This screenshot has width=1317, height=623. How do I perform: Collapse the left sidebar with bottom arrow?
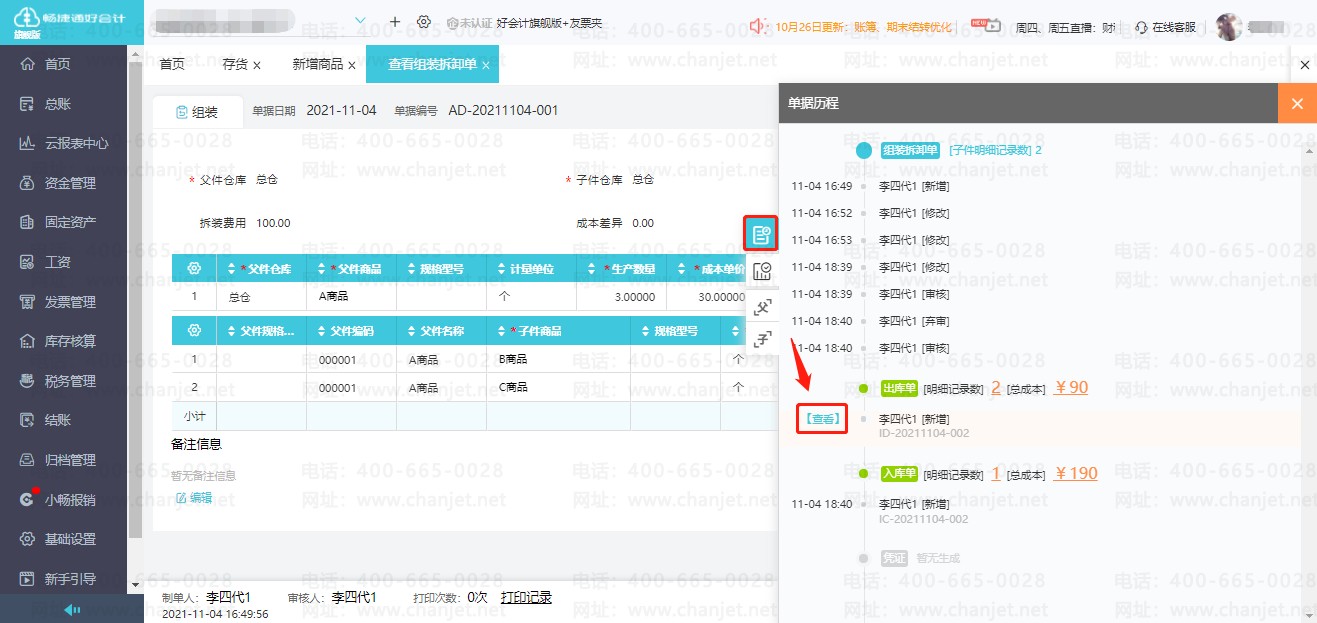coord(72,610)
